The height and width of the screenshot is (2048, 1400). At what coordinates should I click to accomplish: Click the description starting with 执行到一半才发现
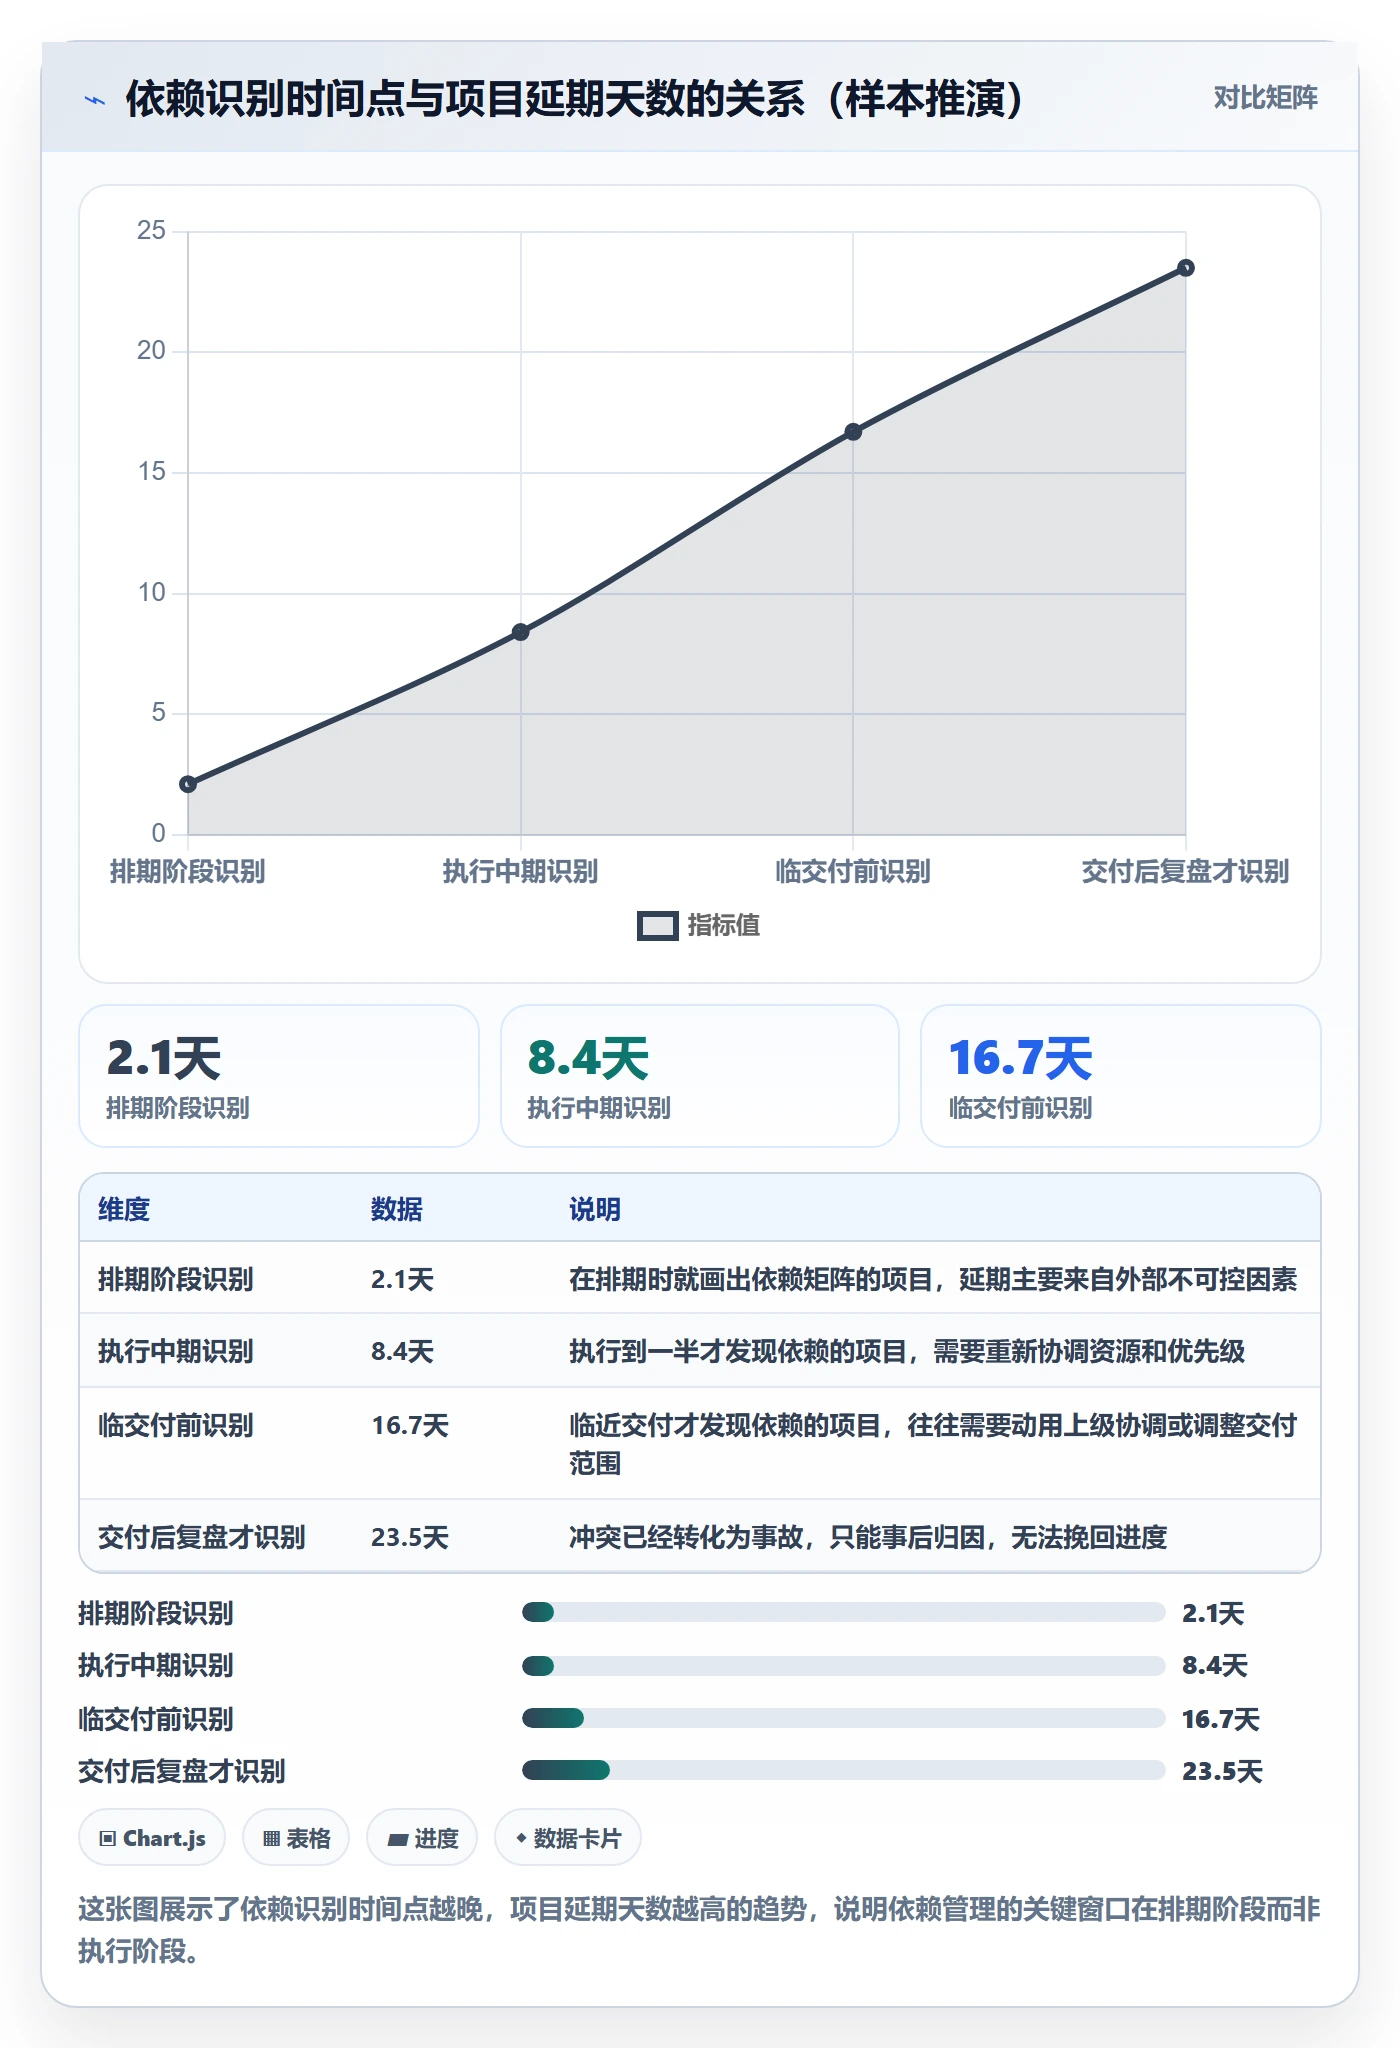point(907,1351)
